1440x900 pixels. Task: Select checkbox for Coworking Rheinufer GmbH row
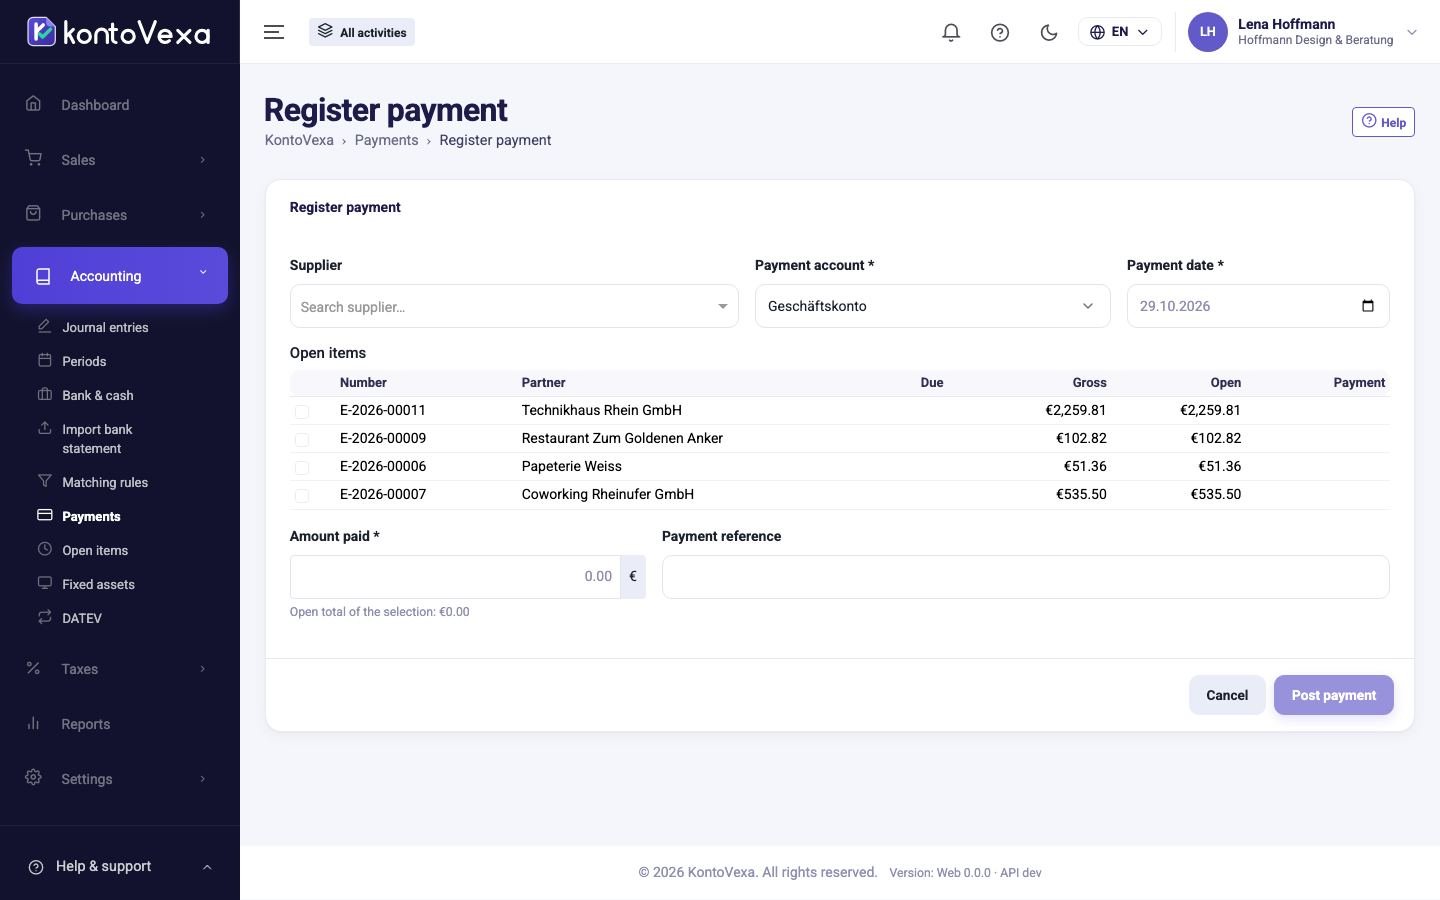tap(302, 495)
